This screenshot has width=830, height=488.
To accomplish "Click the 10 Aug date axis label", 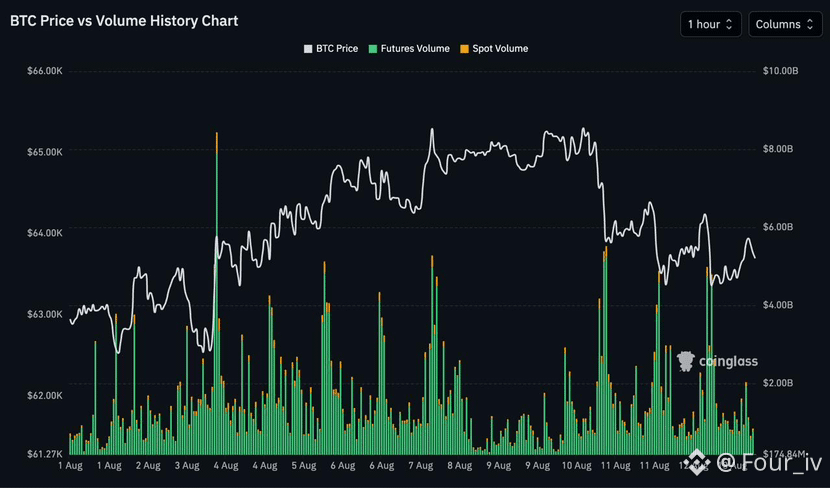I will pyautogui.click(x=576, y=466).
